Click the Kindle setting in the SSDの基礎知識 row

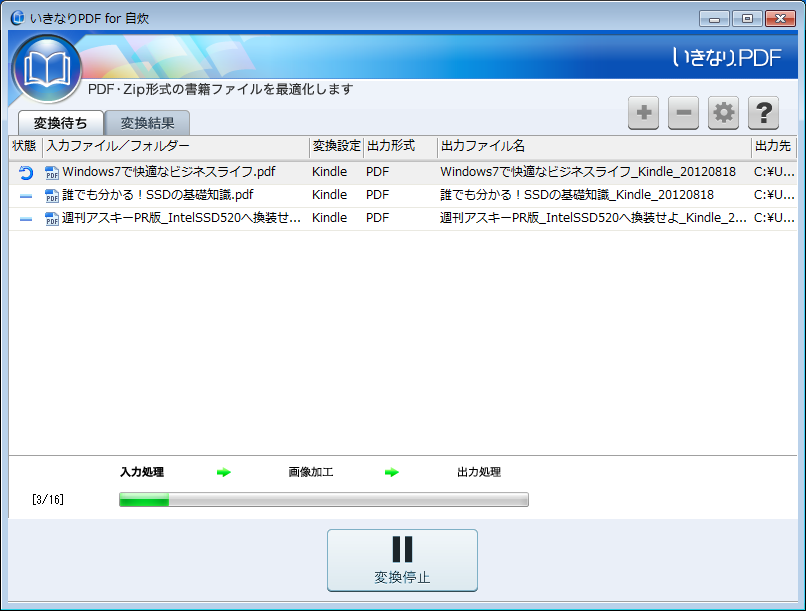pos(329,195)
